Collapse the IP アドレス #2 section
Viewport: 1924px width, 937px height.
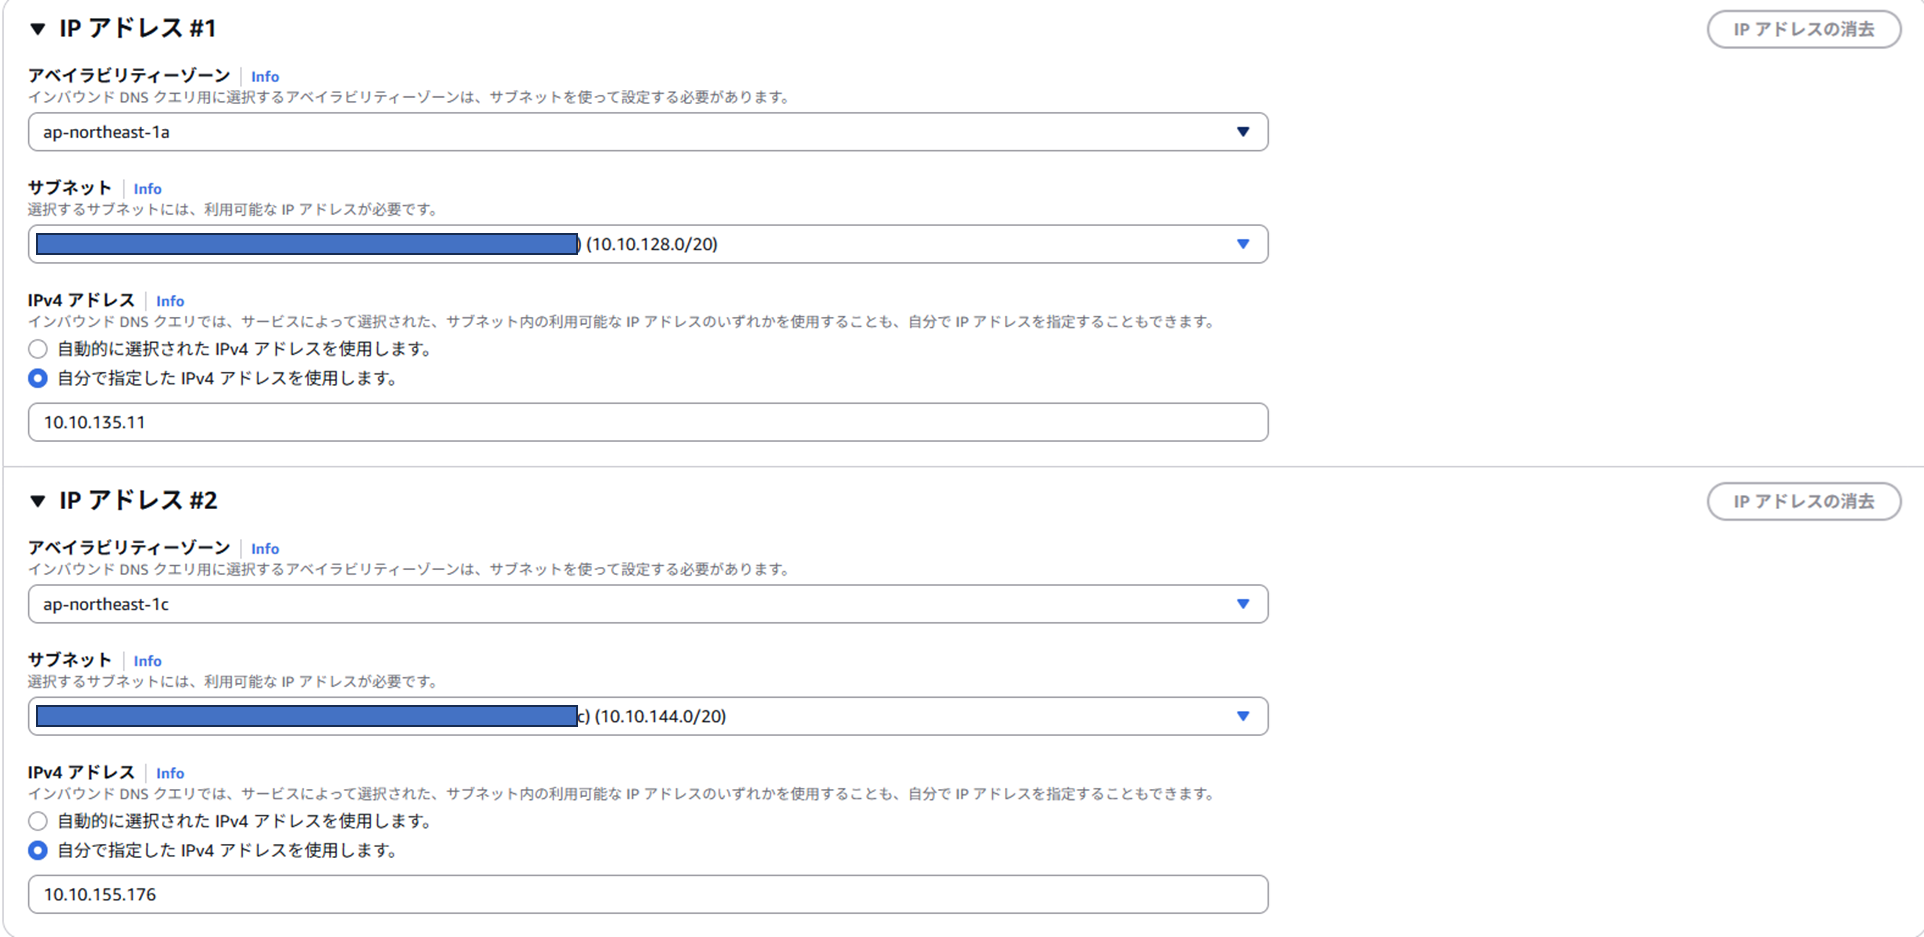(38, 501)
